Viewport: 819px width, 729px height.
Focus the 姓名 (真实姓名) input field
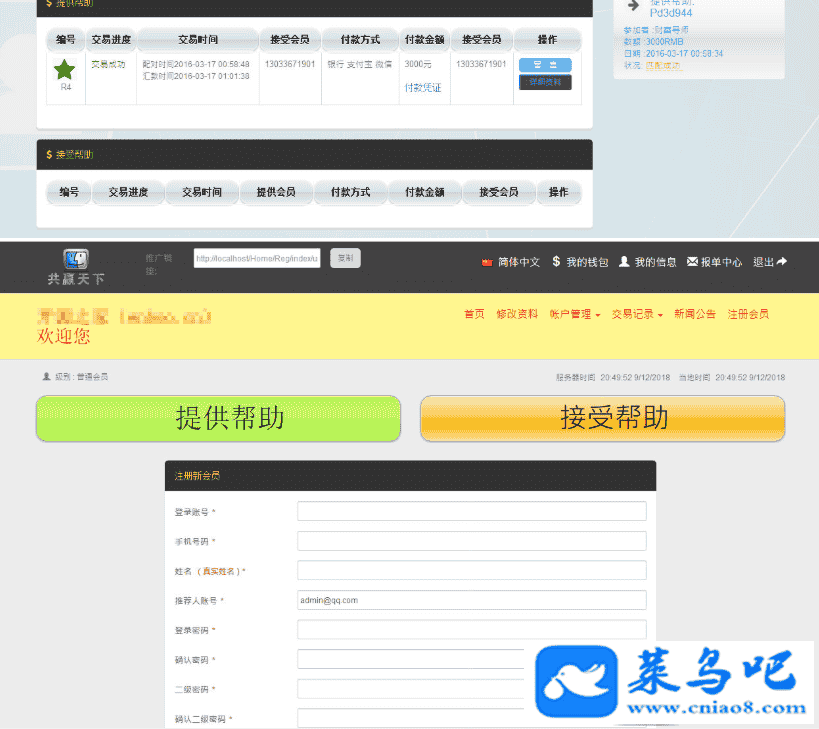coord(472,570)
